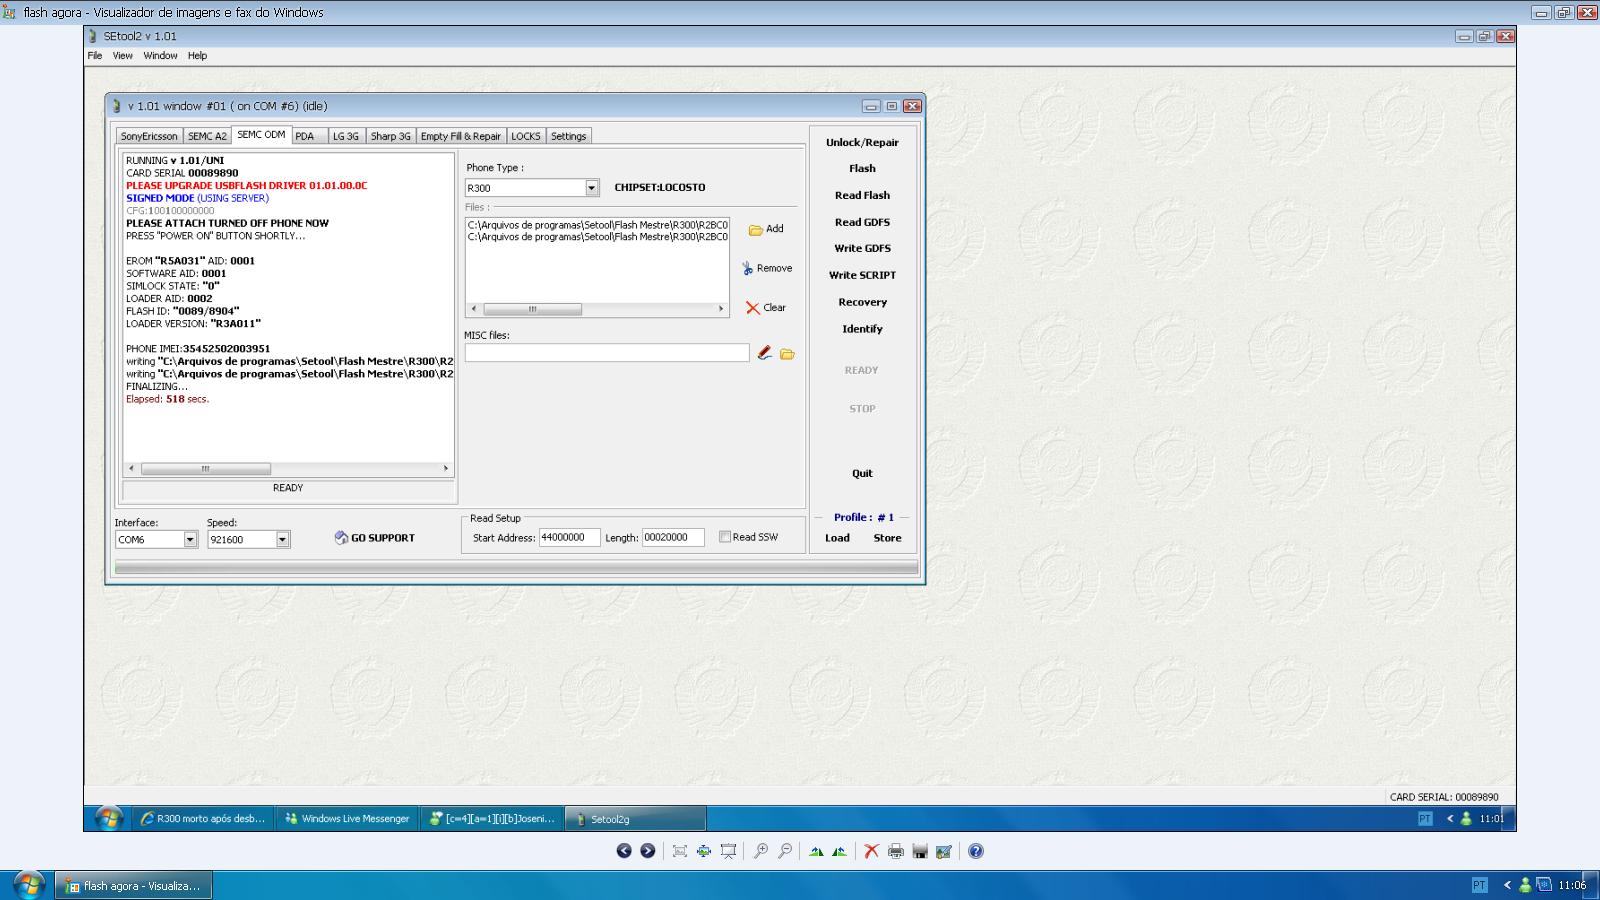
Task: Expand the Interface COM6 dropdown
Action: pos(190,540)
